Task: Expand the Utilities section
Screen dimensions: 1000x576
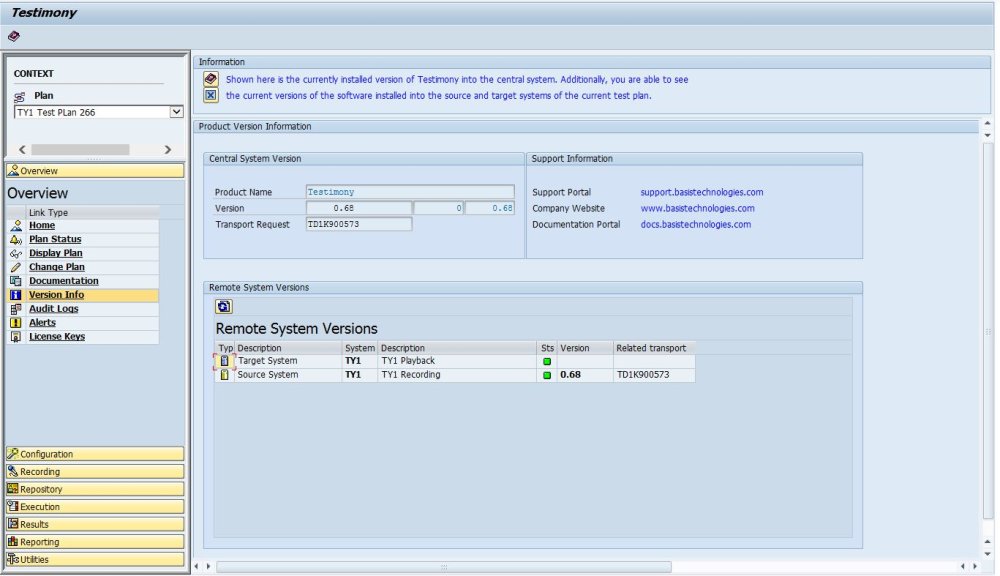Action: click(x=95, y=559)
